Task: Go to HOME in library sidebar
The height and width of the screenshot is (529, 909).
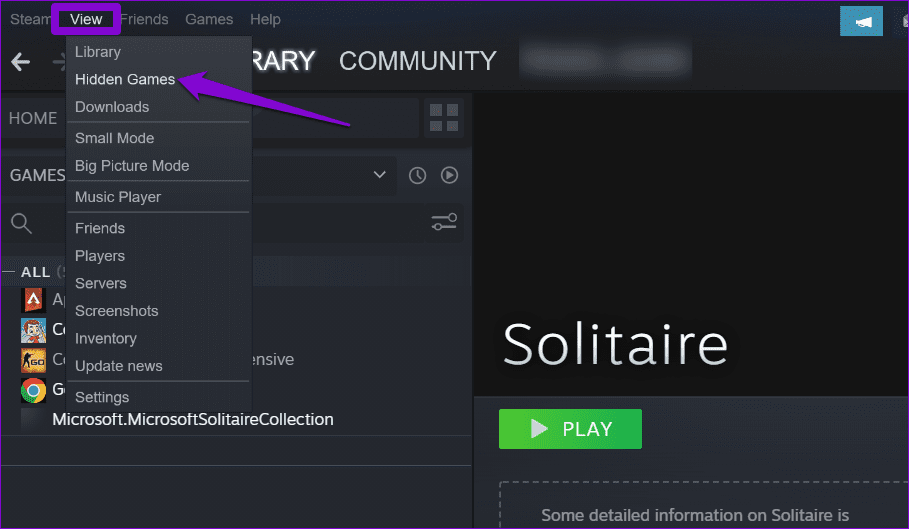Action: click(x=33, y=118)
